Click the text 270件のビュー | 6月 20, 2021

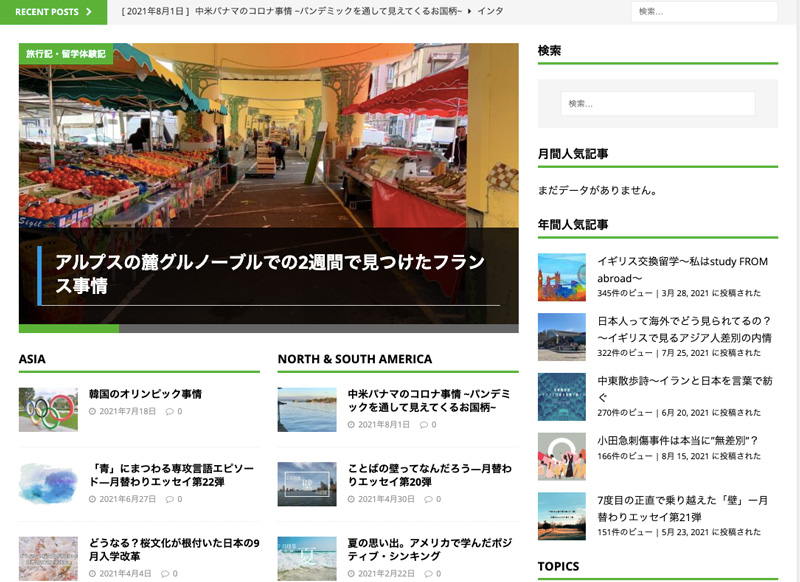coord(679,413)
